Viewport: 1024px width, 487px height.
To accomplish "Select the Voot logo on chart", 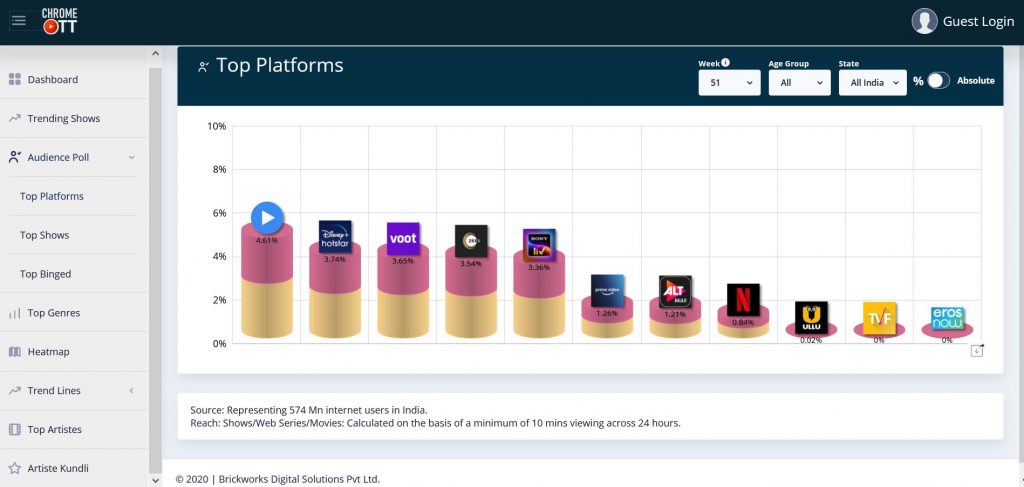I will 403,238.
